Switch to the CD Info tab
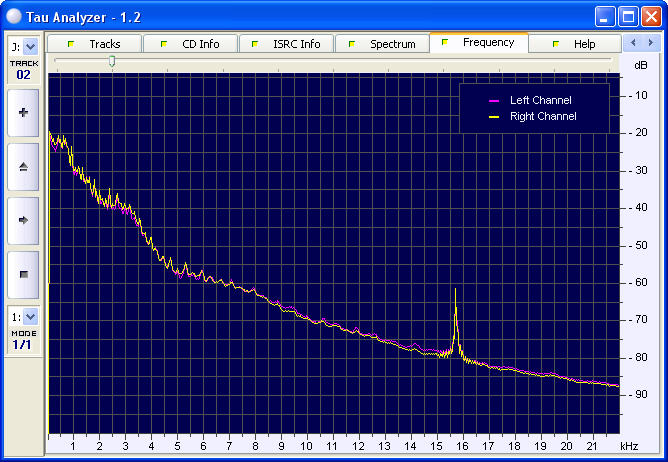Image resolution: width=668 pixels, height=462 pixels. (x=190, y=44)
